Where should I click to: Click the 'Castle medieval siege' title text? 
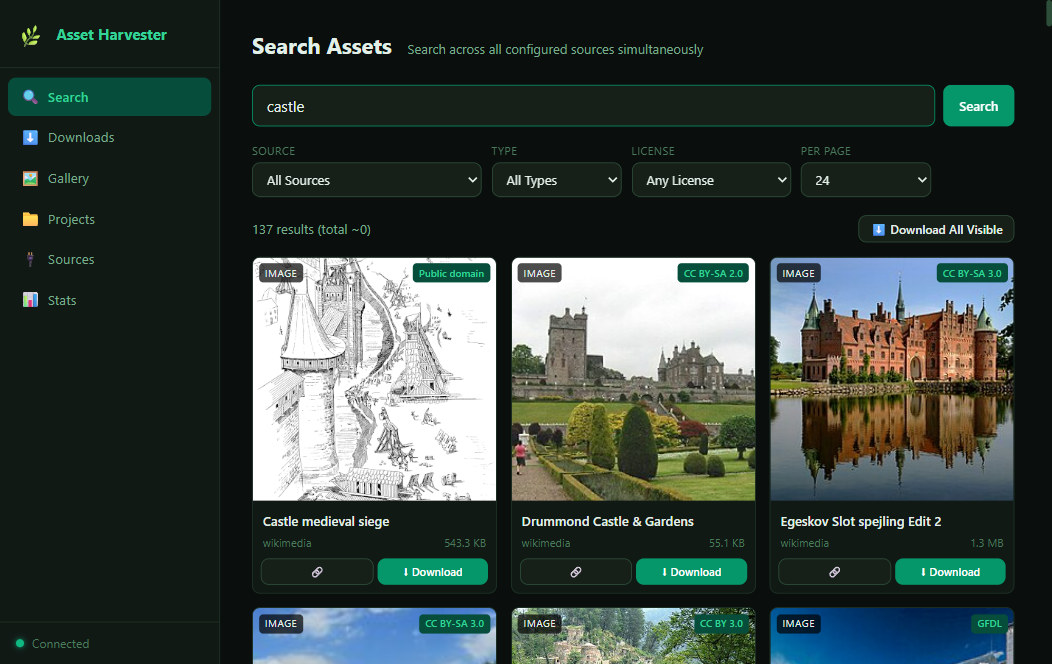(x=326, y=521)
